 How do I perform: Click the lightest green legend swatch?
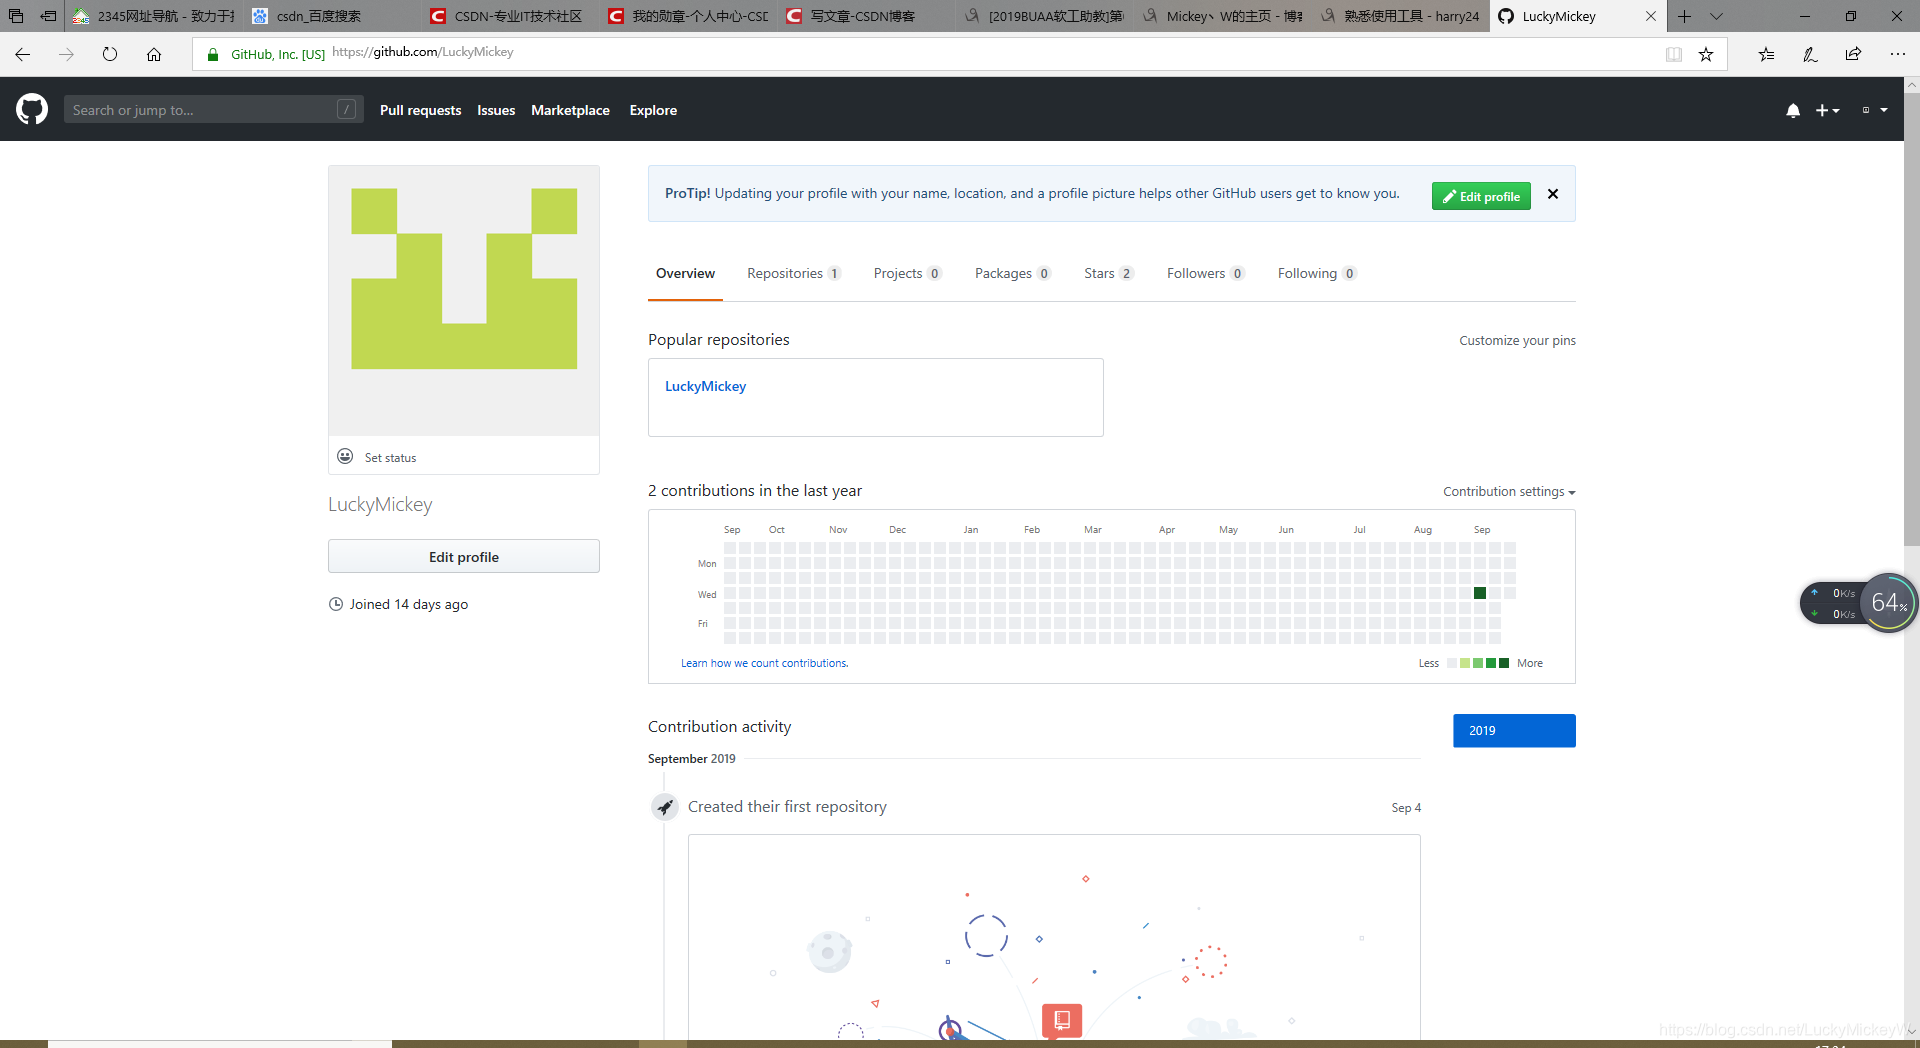coord(1465,663)
